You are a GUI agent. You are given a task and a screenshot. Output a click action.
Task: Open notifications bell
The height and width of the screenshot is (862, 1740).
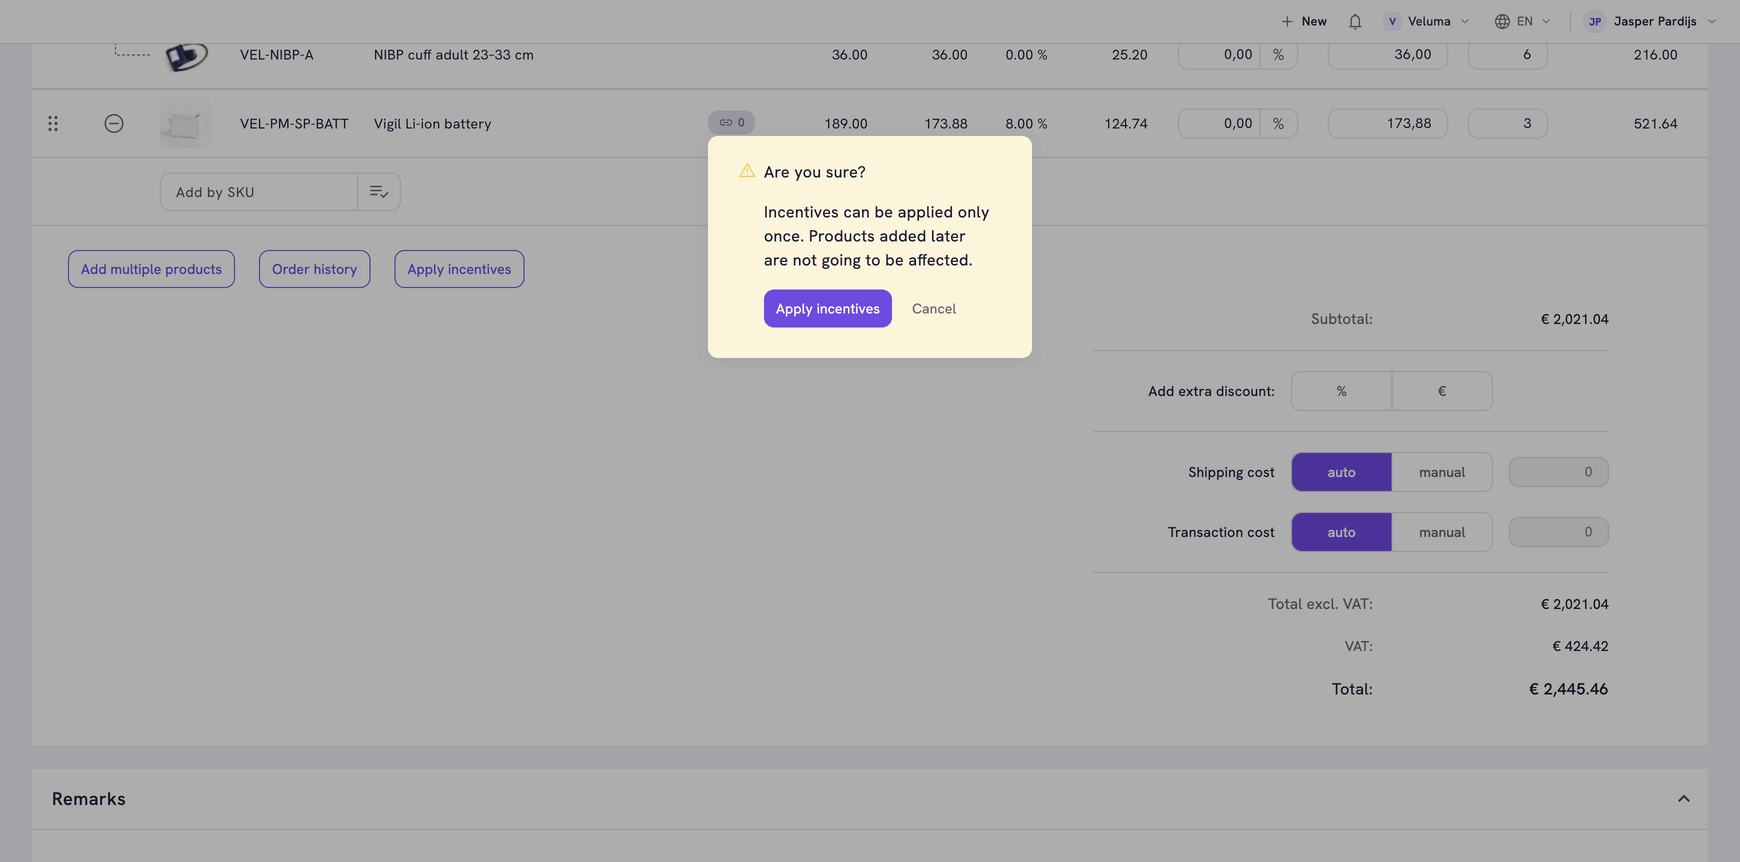point(1355,21)
